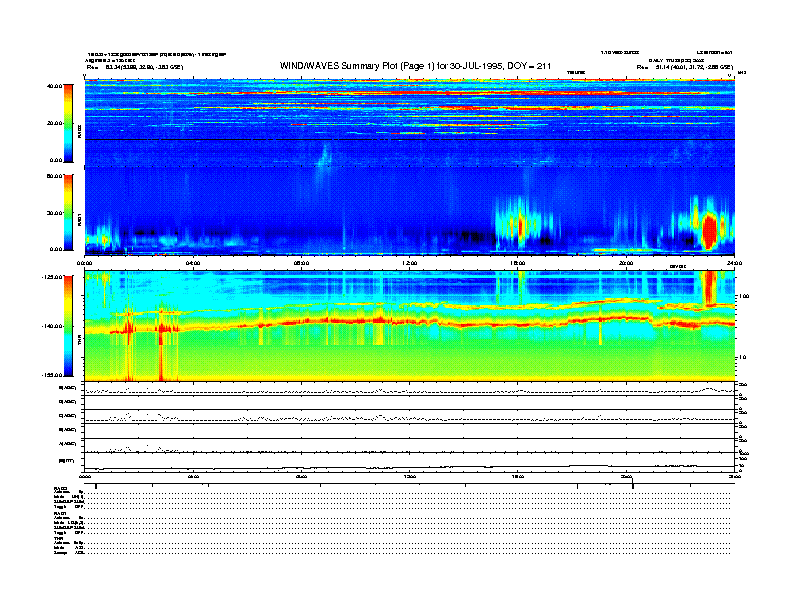Click the 10 label on TNR right axis

pyautogui.click(x=742, y=358)
